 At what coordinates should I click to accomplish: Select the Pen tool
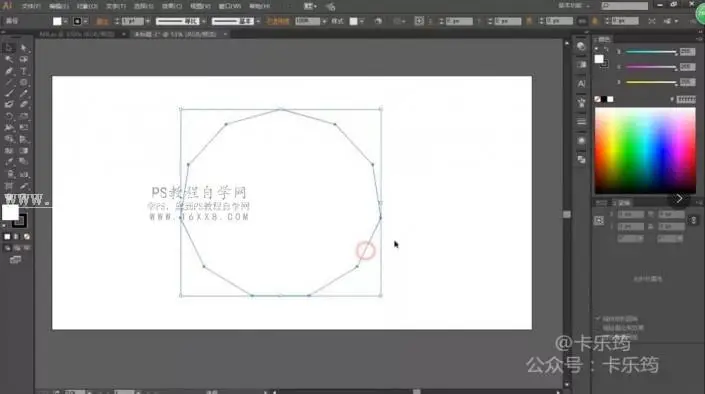point(9,71)
